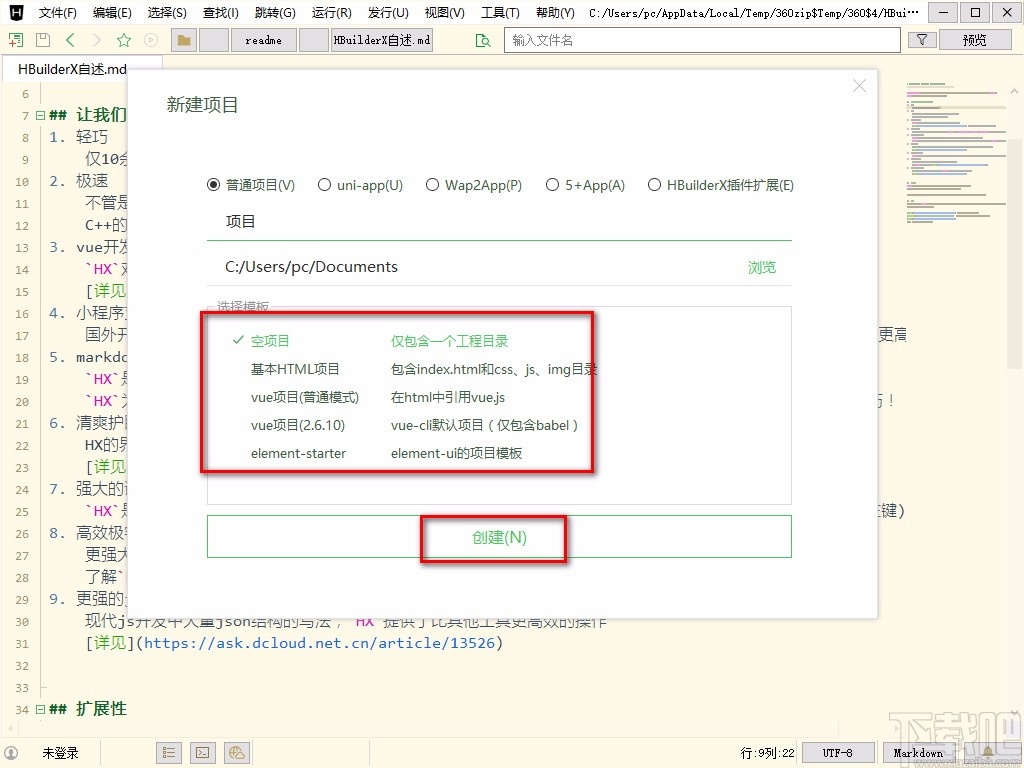Viewport: 1024px width, 768px height.
Task: Click the folder icon in breadcrumb bar
Action: [184, 40]
